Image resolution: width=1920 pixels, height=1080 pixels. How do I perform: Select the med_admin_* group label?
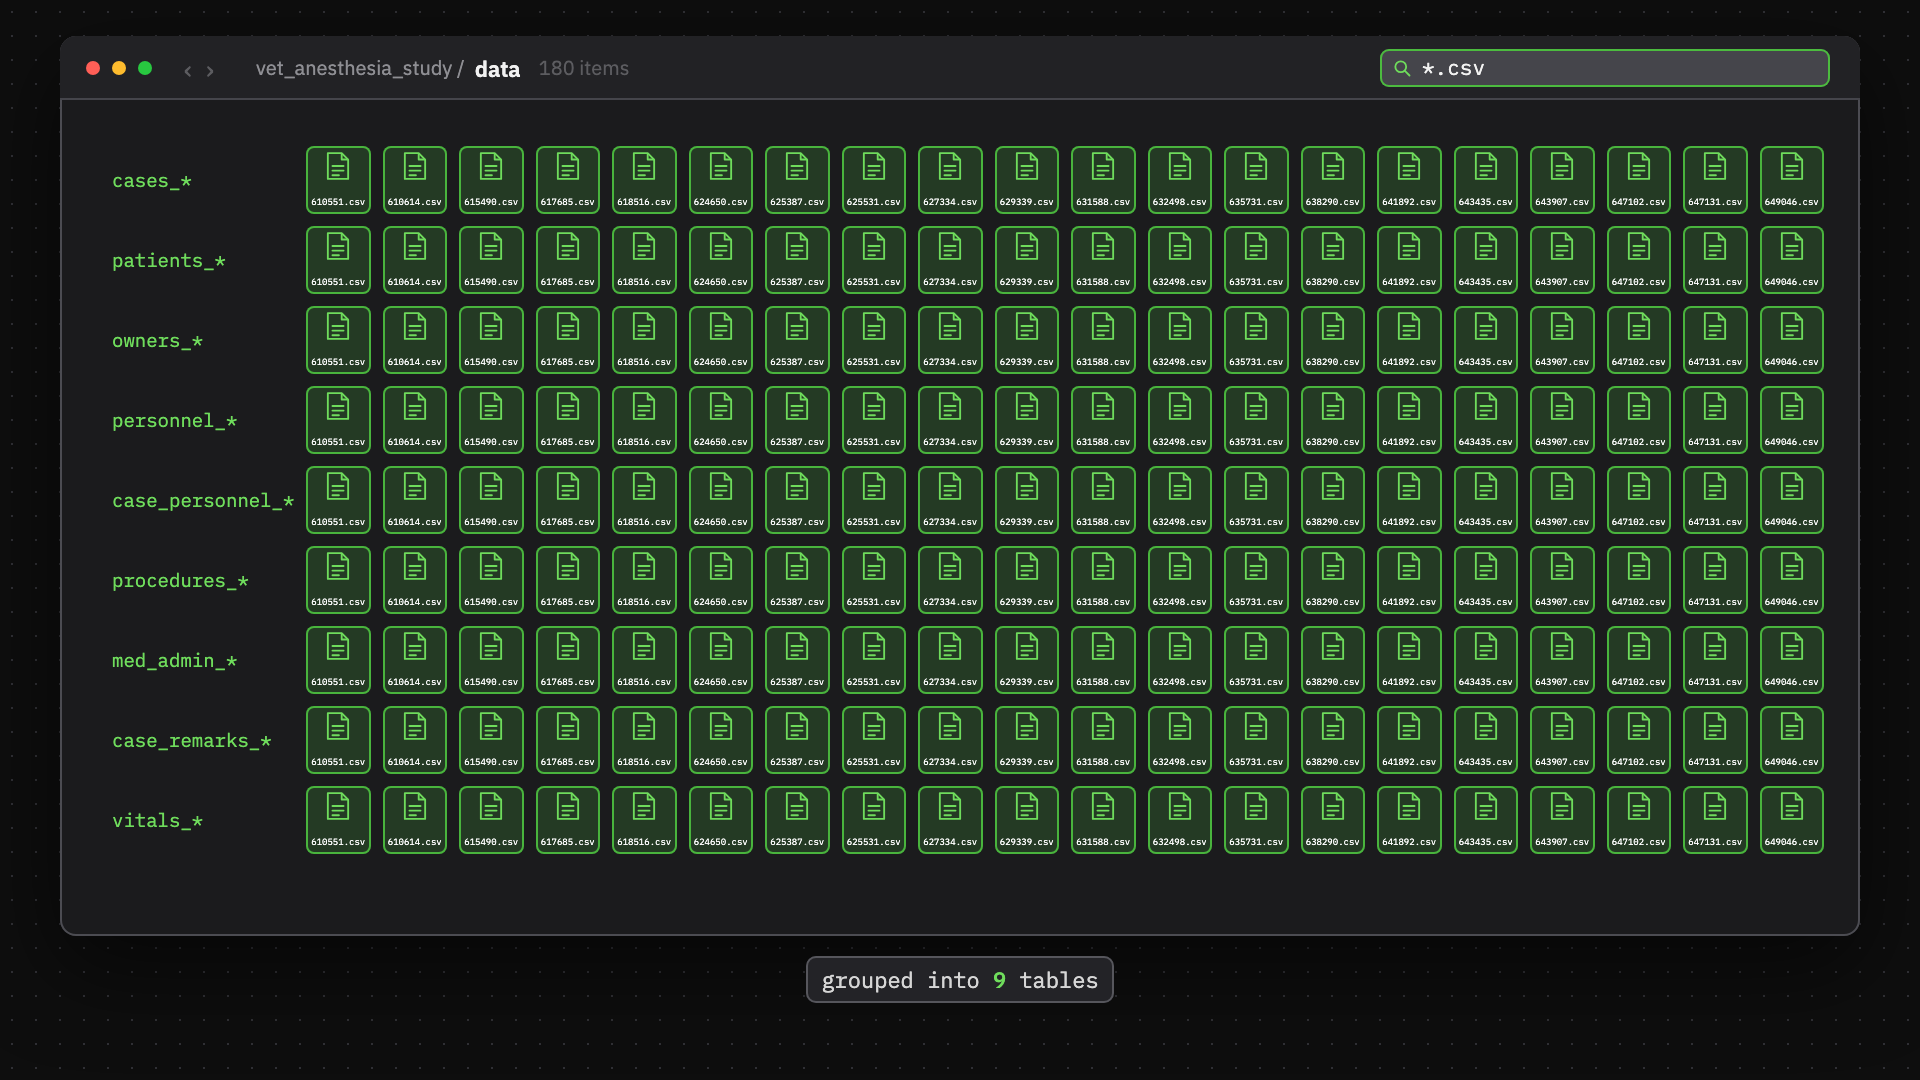click(x=175, y=661)
